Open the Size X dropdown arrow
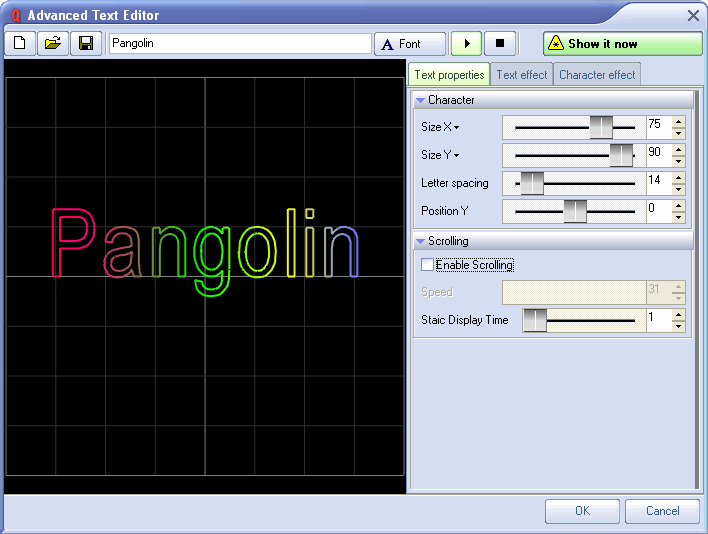The image size is (708, 534). click(457, 127)
